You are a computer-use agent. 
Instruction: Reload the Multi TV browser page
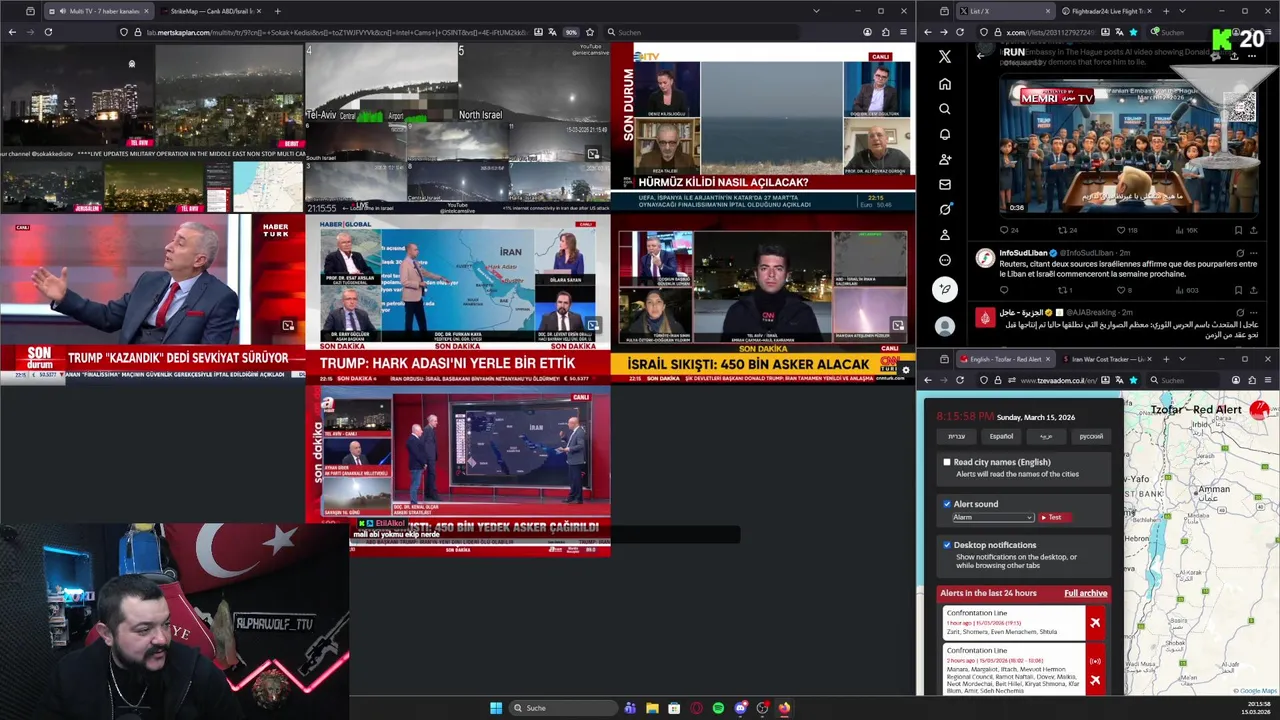pyautogui.click(x=48, y=32)
